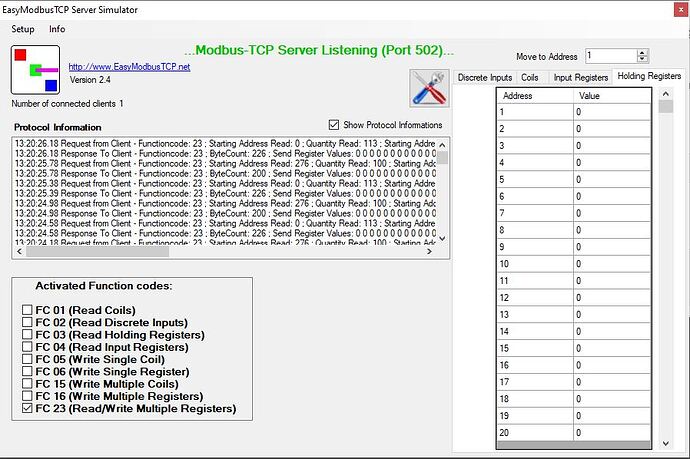Select the value cell of address 15

coord(612,348)
